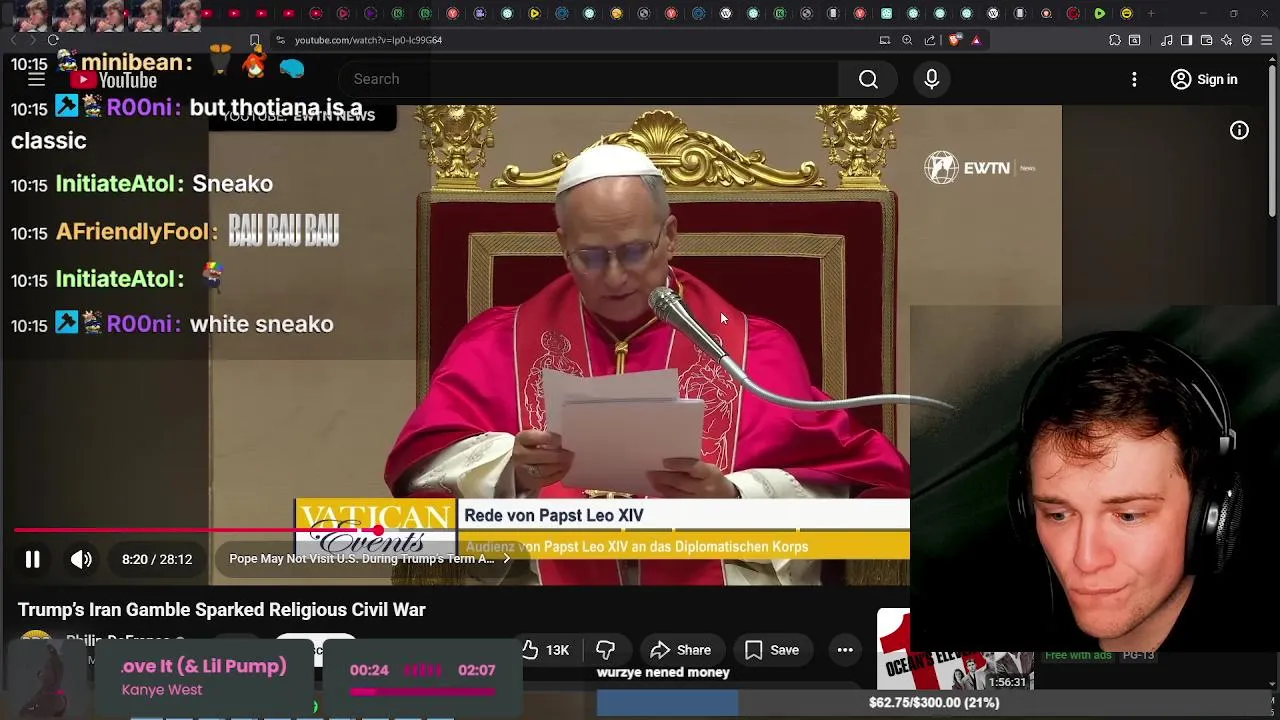Click the EWTN logo in video
Viewport: 1280px width, 720px height.
980,168
